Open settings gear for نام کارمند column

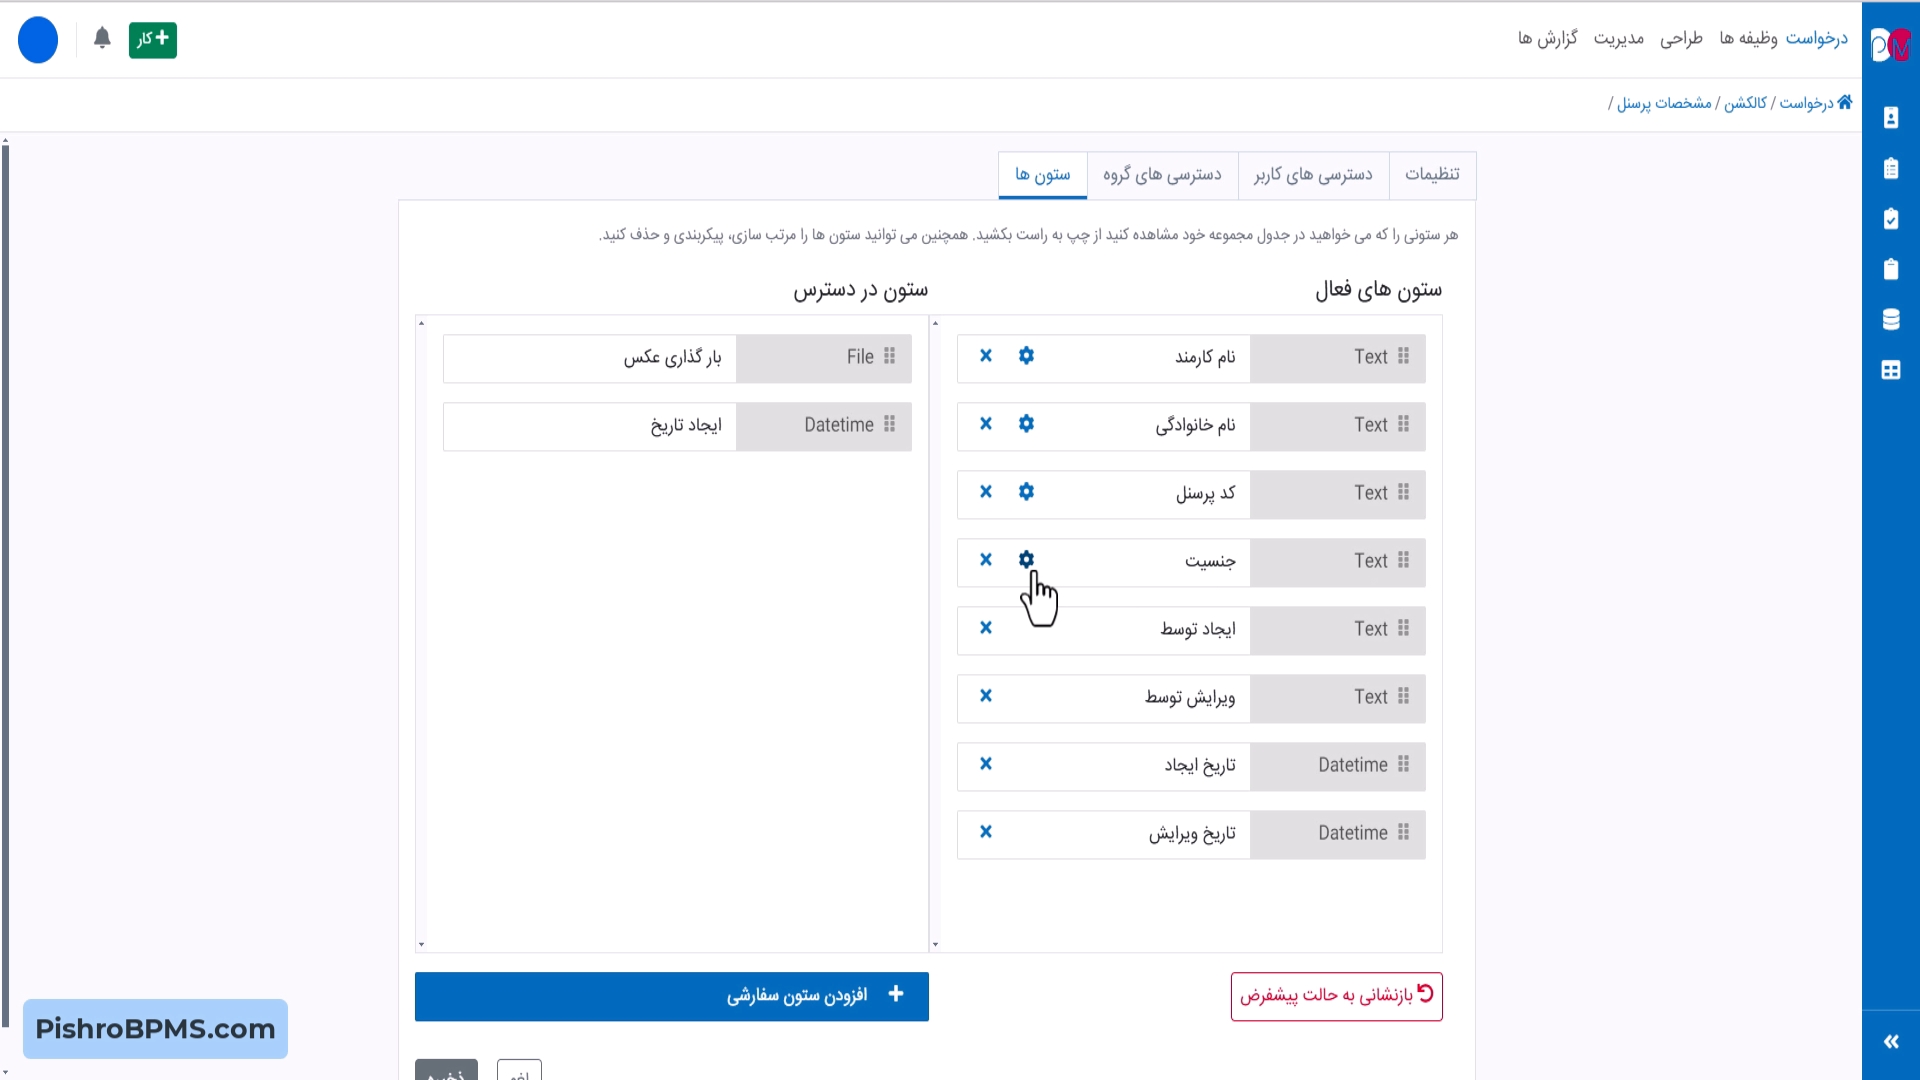tap(1026, 356)
